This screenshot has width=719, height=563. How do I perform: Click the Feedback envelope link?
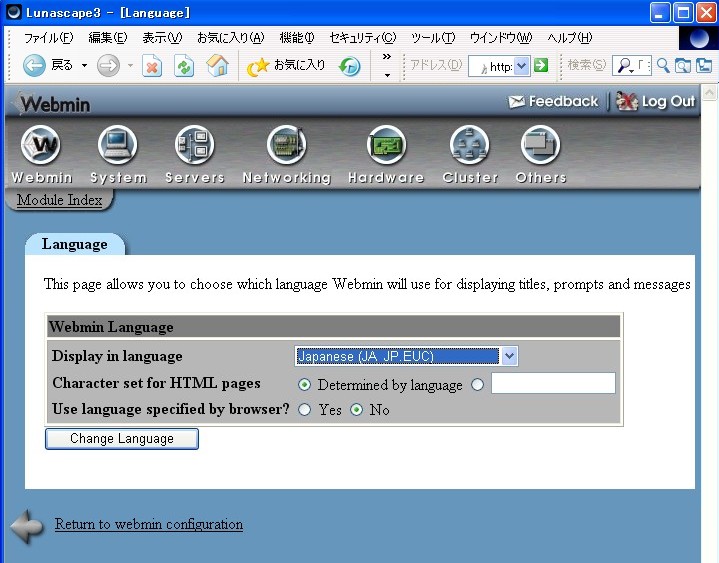[516, 101]
